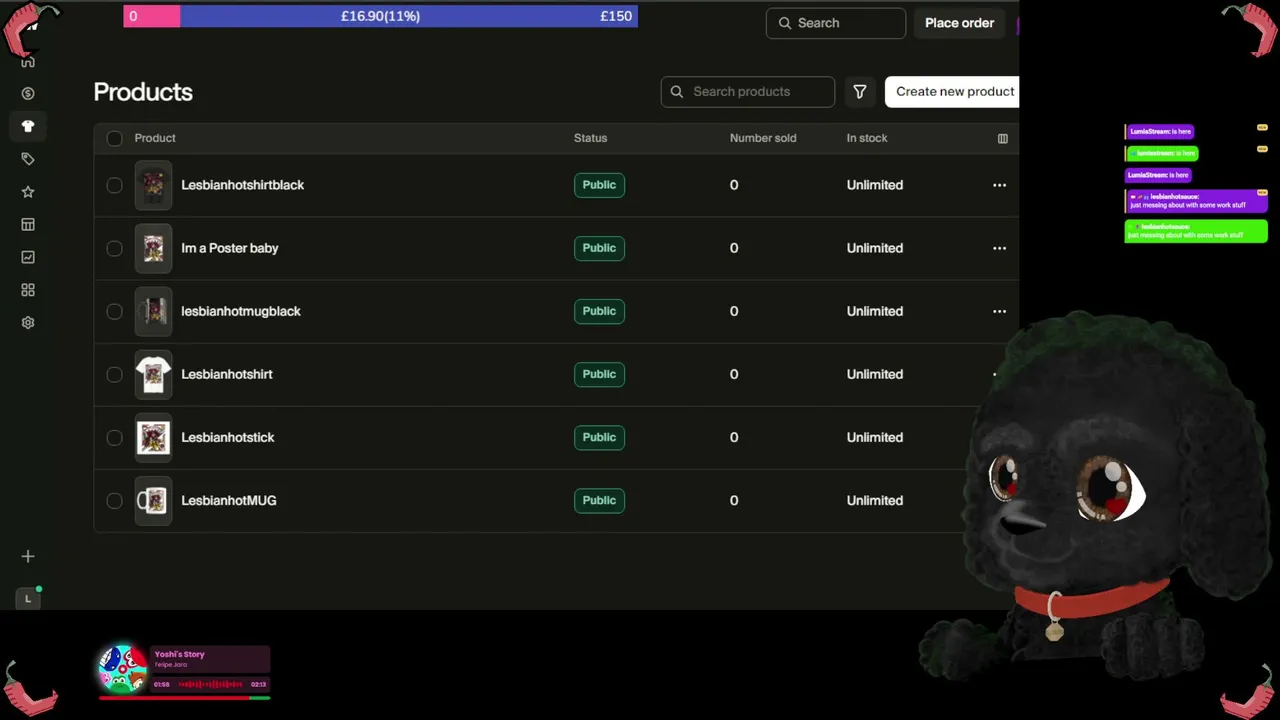Open the three-dot menu for lesbianhotmugblack
The width and height of the screenshot is (1280, 720).
coord(999,311)
